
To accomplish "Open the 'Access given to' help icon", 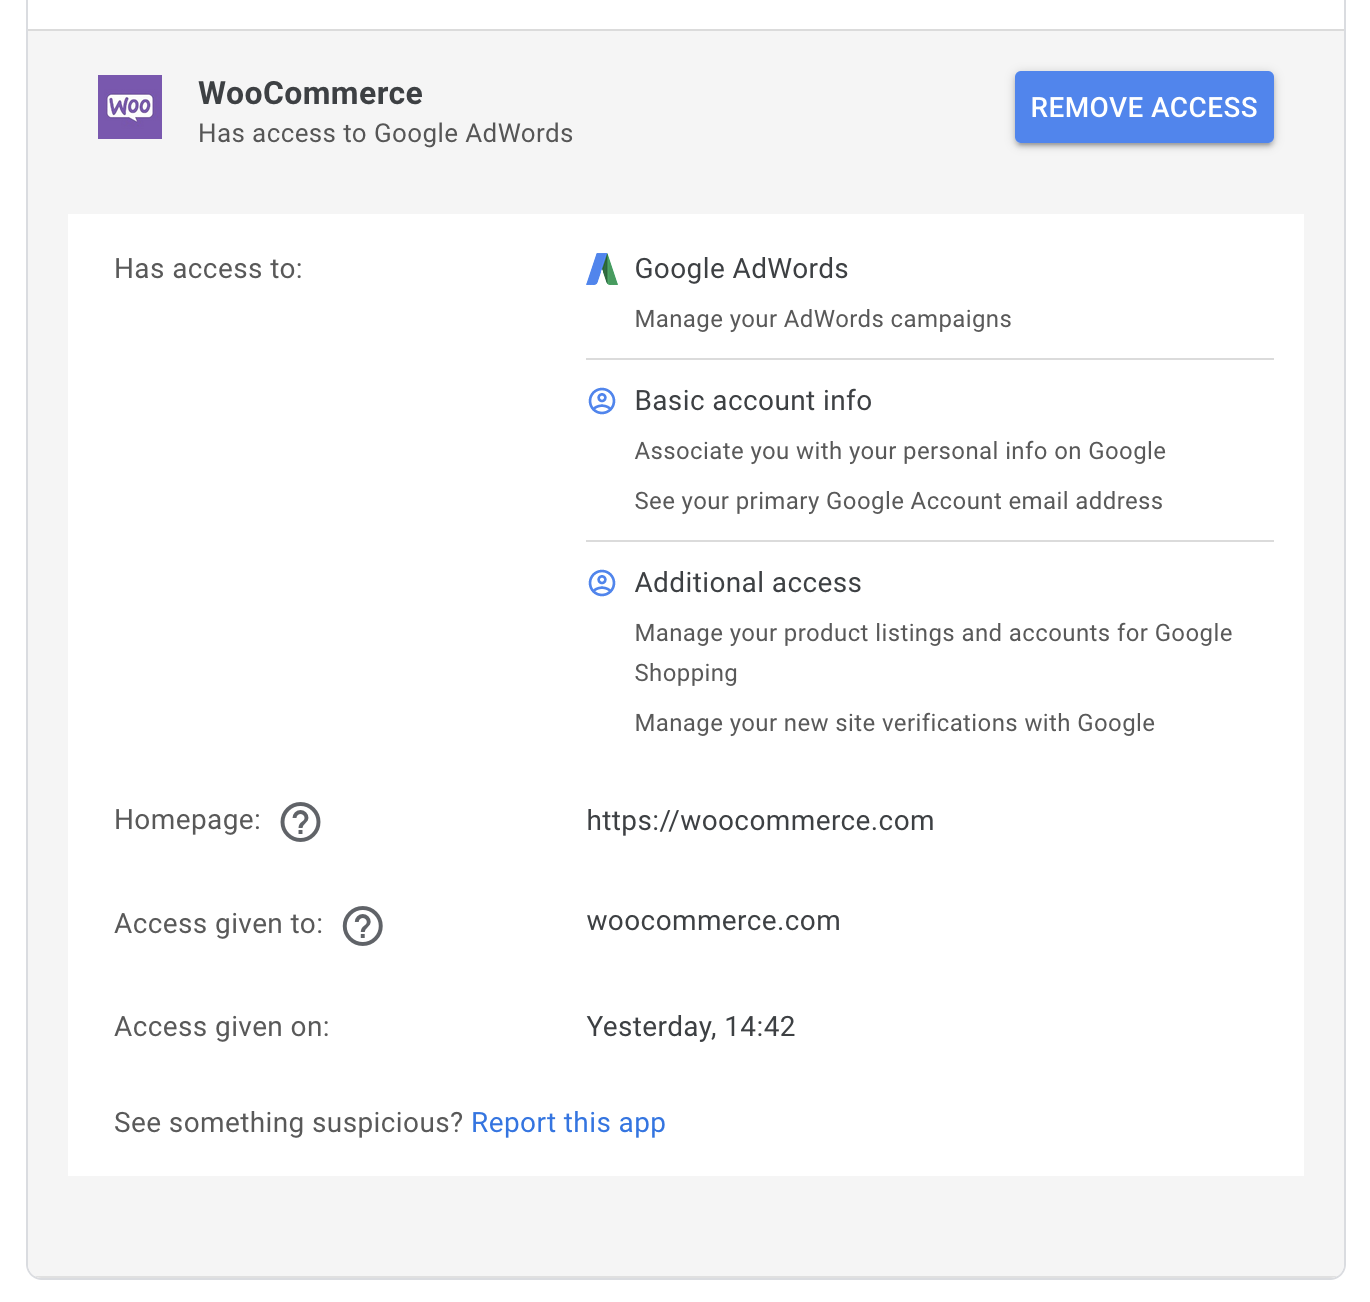I will click(363, 926).
